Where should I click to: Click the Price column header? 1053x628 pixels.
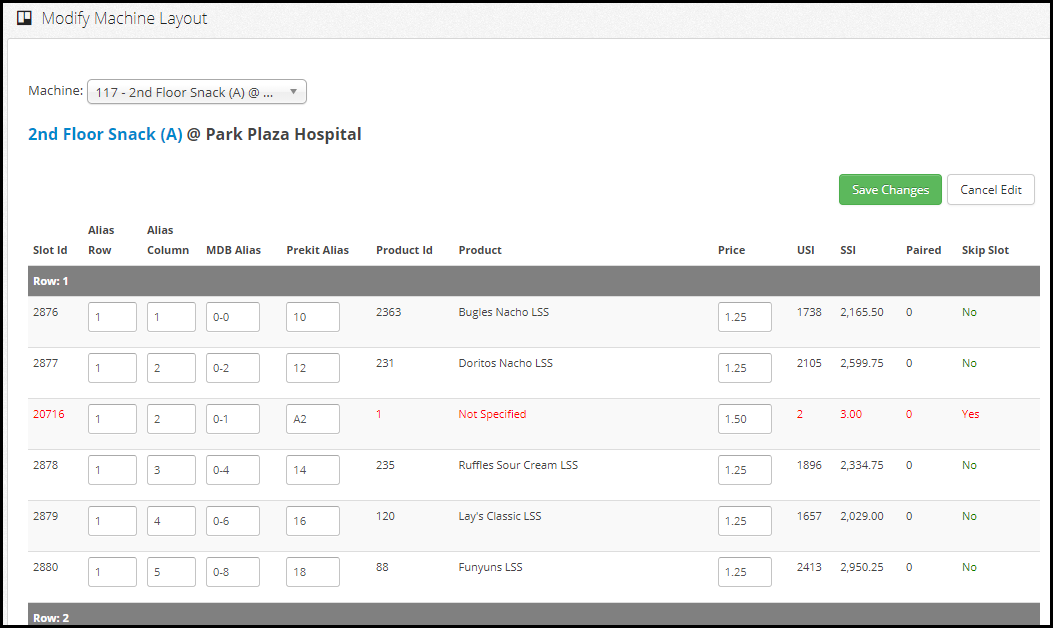731,250
